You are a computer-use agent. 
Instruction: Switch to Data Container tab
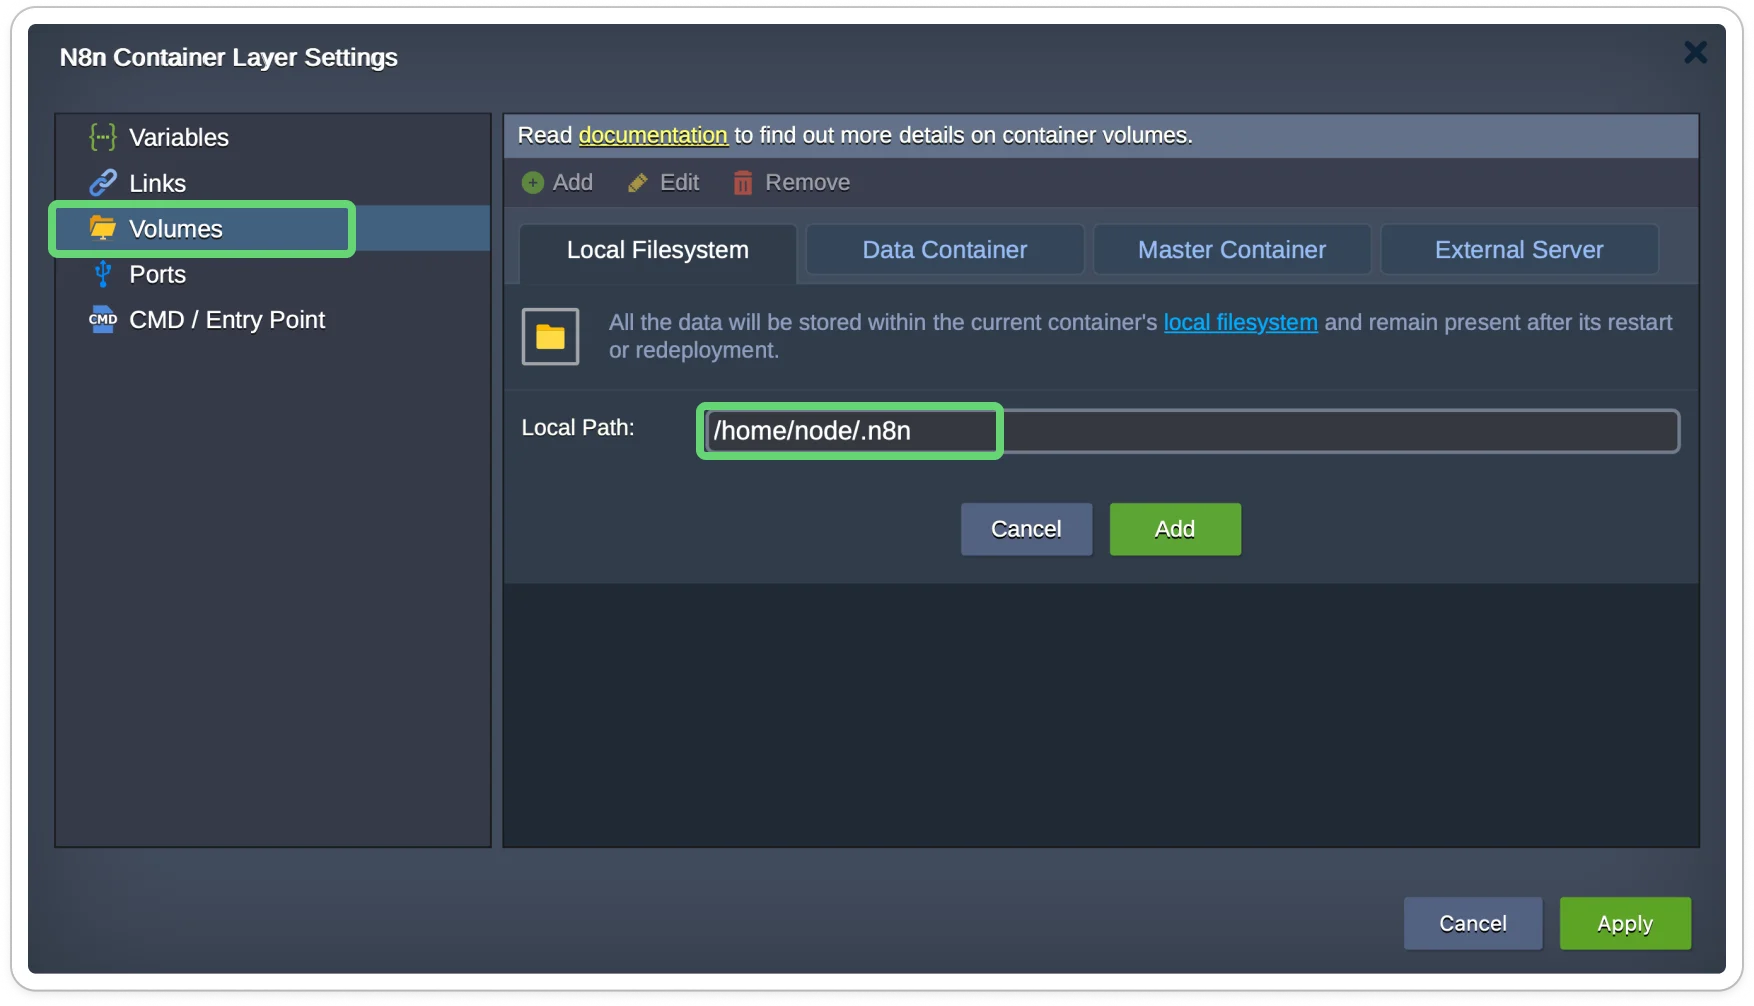(x=945, y=250)
